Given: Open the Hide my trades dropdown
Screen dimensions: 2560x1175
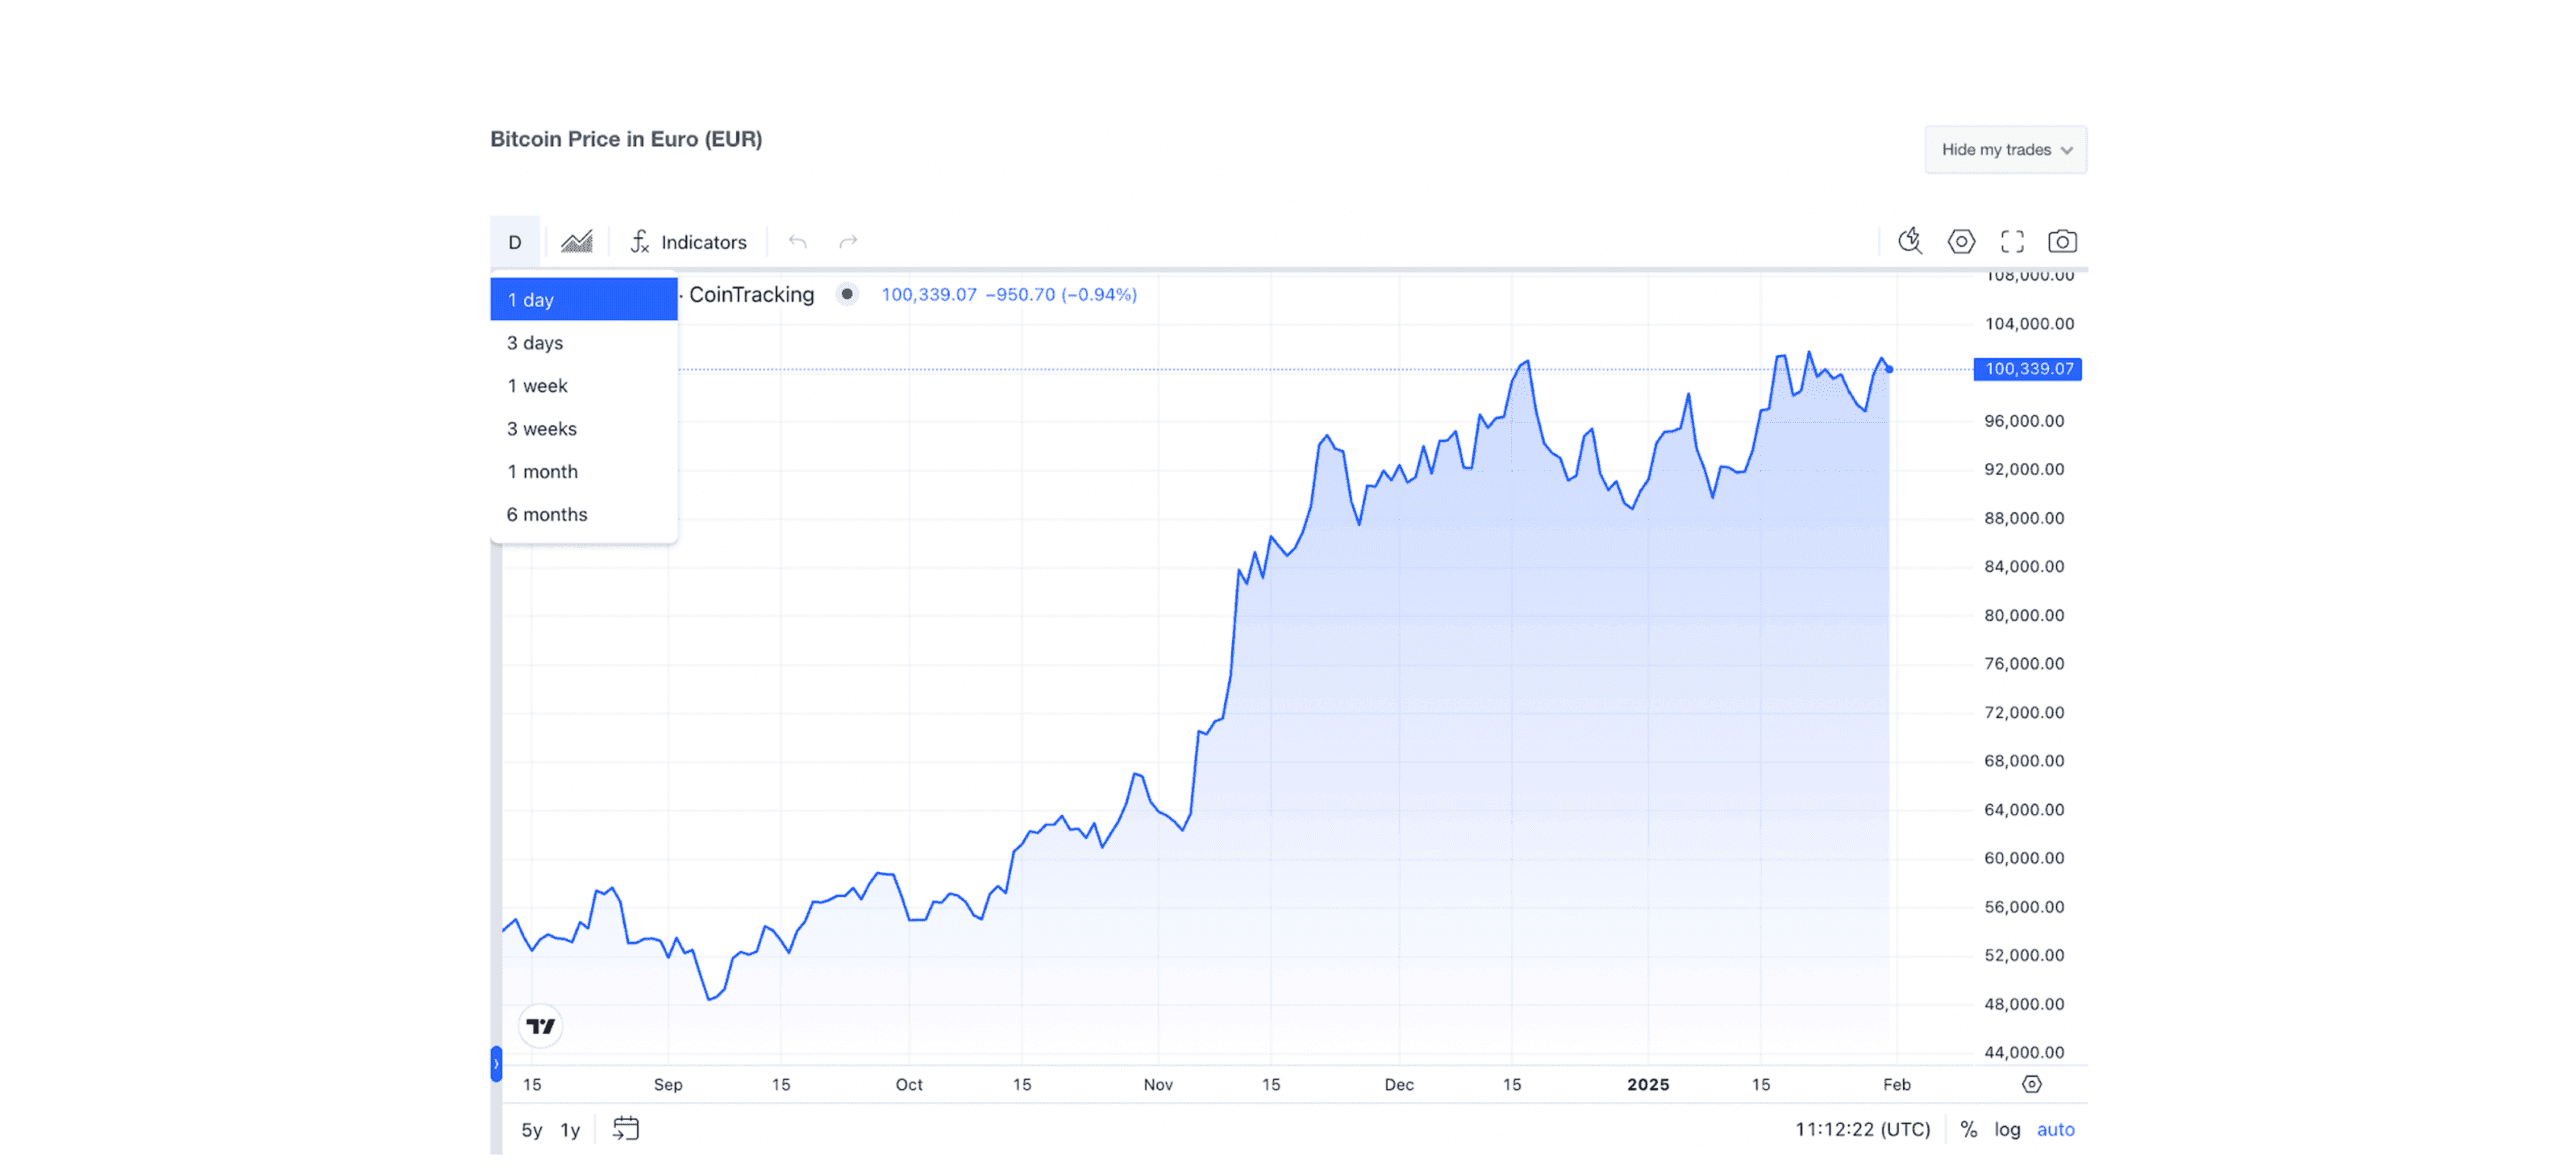Looking at the screenshot, I should click(x=2005, y=149).
